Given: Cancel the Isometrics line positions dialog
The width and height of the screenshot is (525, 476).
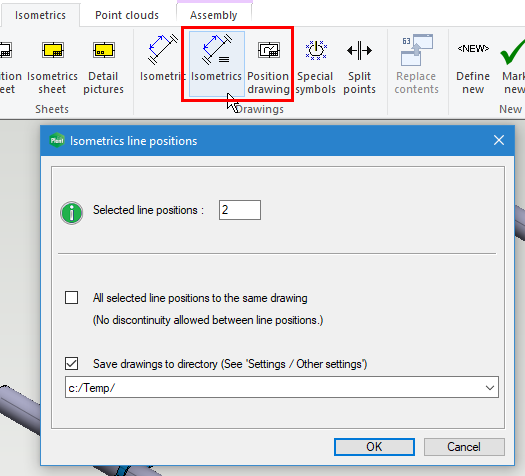Looking at the screenshot, I should tap(464, 447).
